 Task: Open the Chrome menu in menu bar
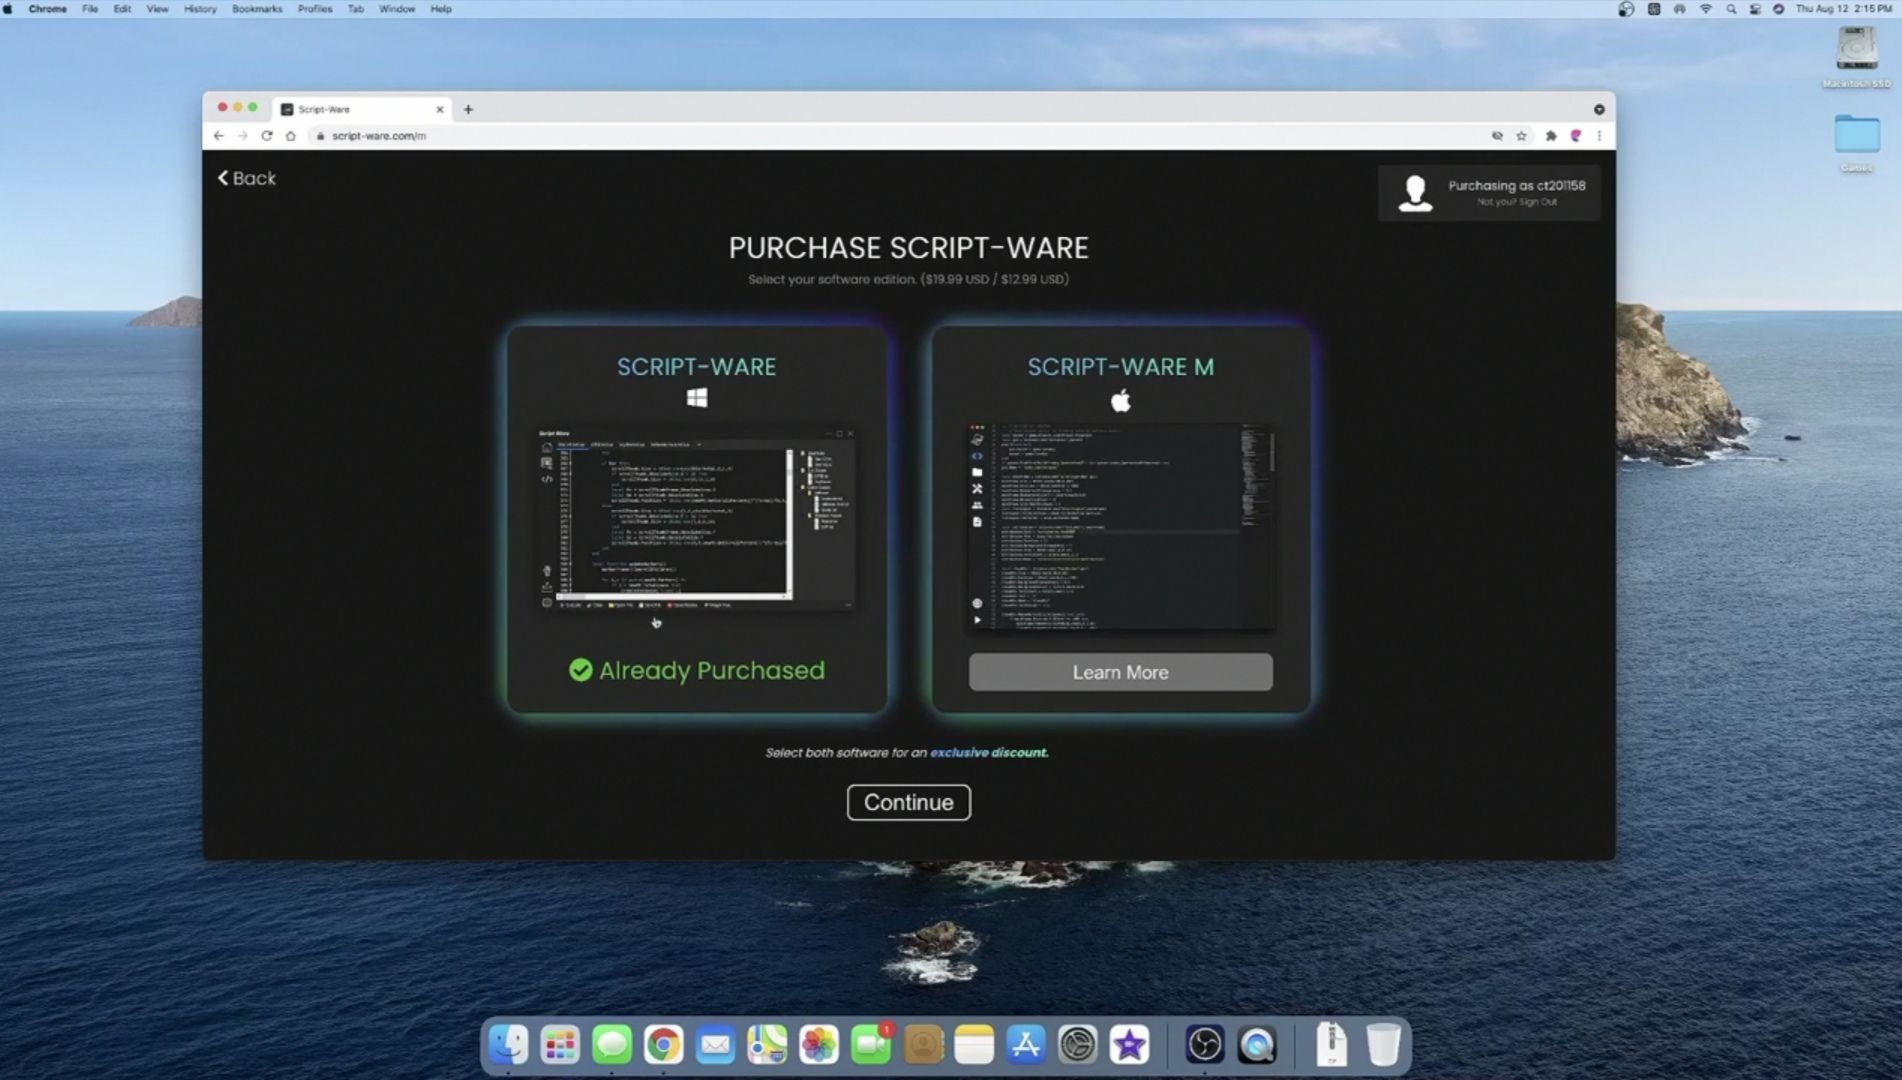[47, 9]
